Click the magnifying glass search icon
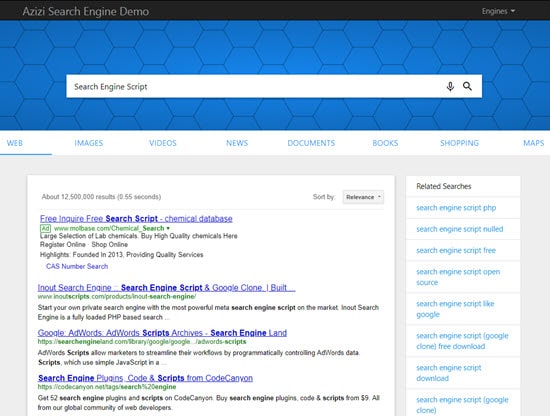The height and width of the screenshot is (416, 550). pyautogui.click(x=467, y=86)
